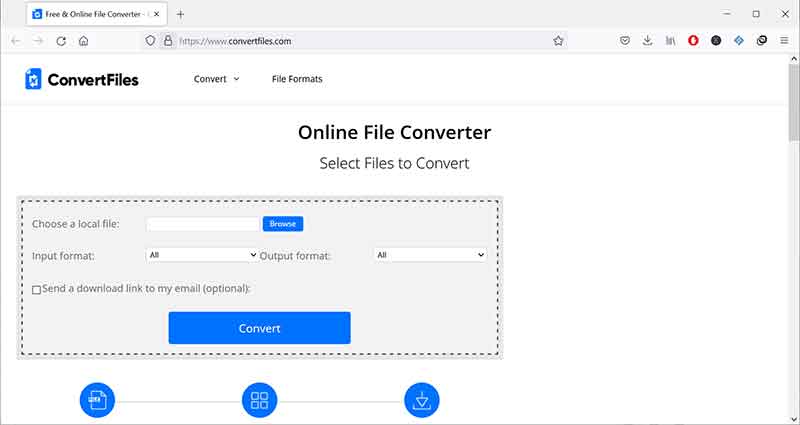Click the convertfiles.com address bar
Viewport: 800px width, 425px height.
(355, 41)
